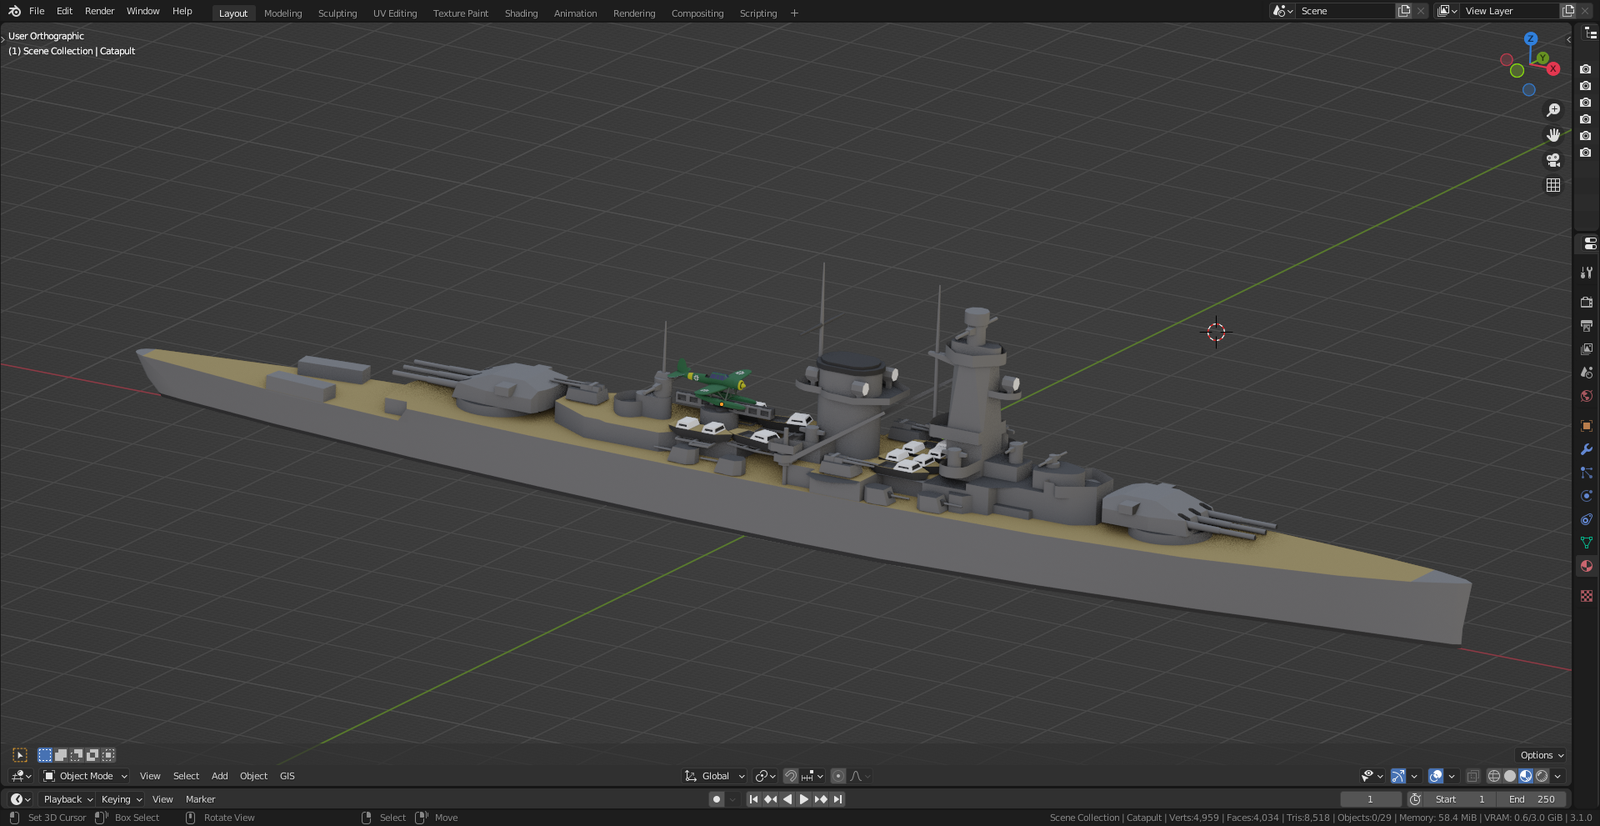This screenshot has width=1600, height=826.
Task: Open the Output properties tab
Action: (x=1586, y=326)
